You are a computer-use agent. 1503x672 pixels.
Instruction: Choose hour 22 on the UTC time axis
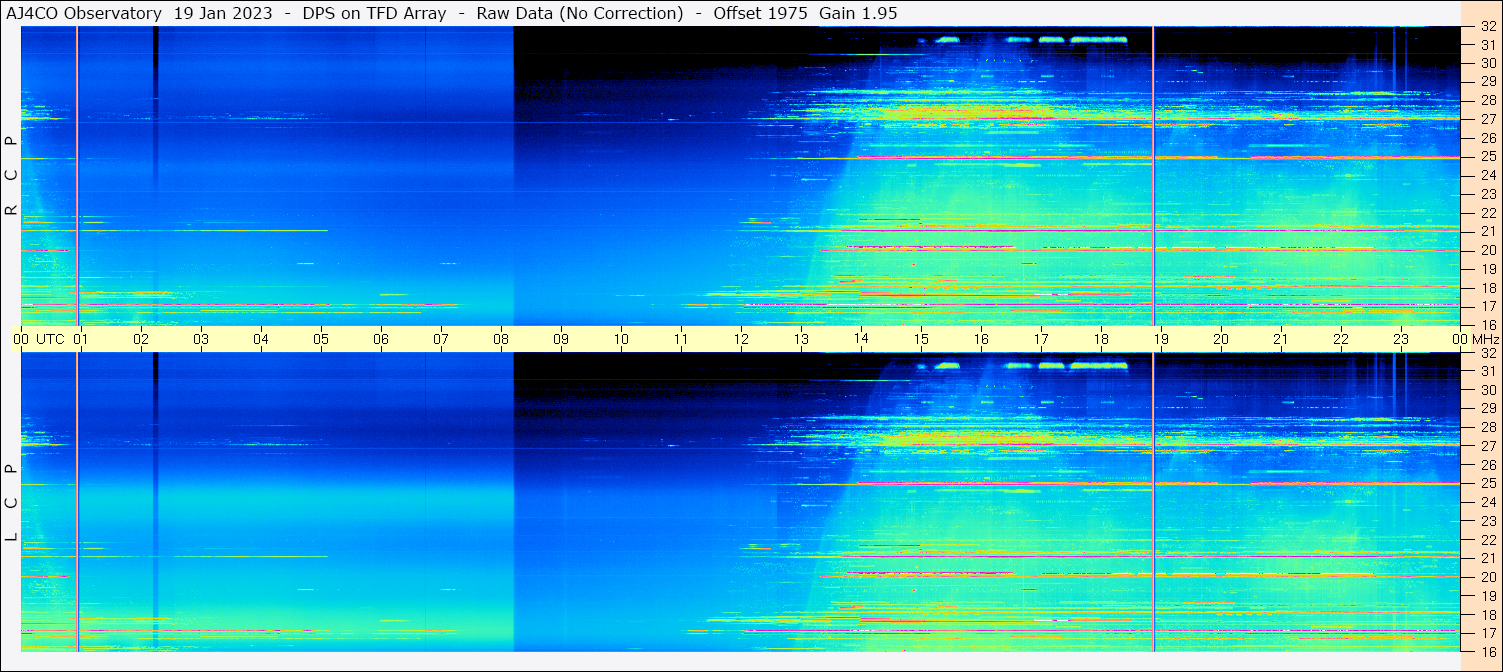(1341, 339)
